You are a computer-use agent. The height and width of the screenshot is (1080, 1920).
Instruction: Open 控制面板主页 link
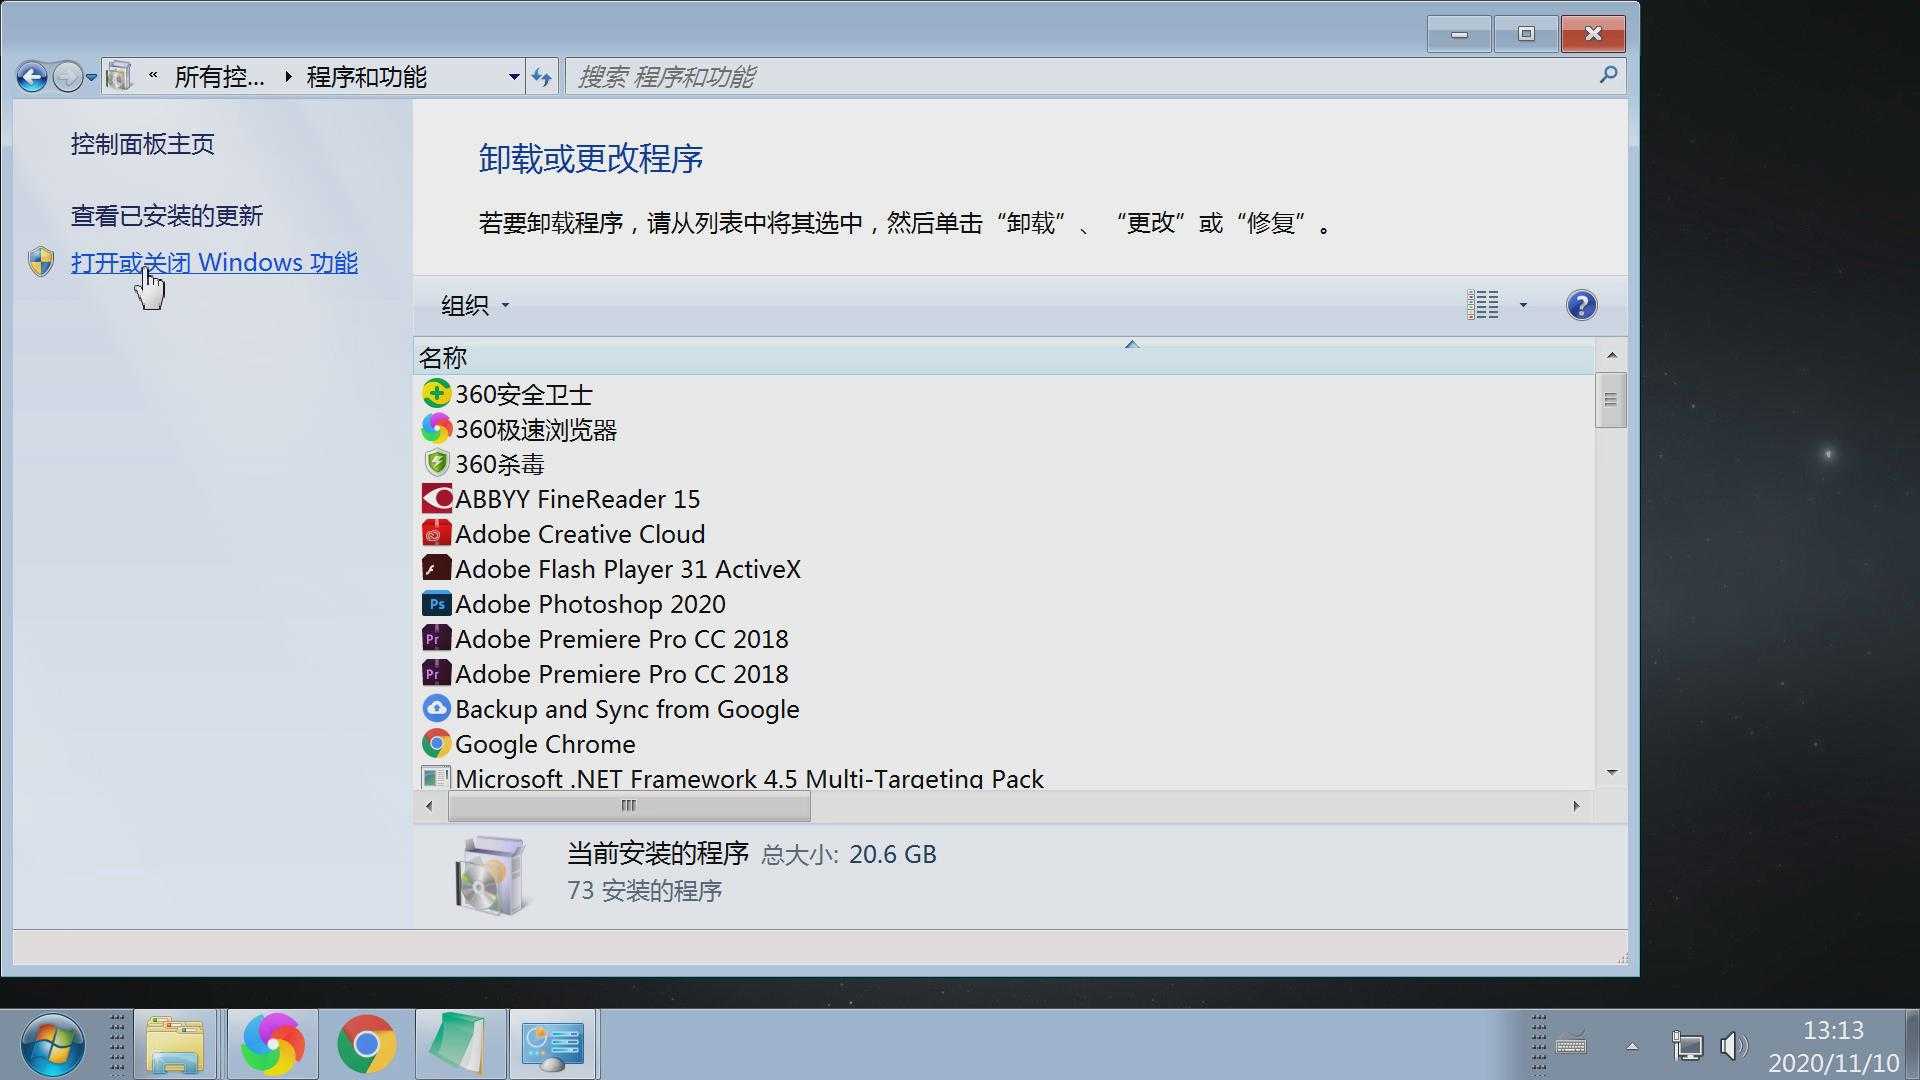coord(142,144)
